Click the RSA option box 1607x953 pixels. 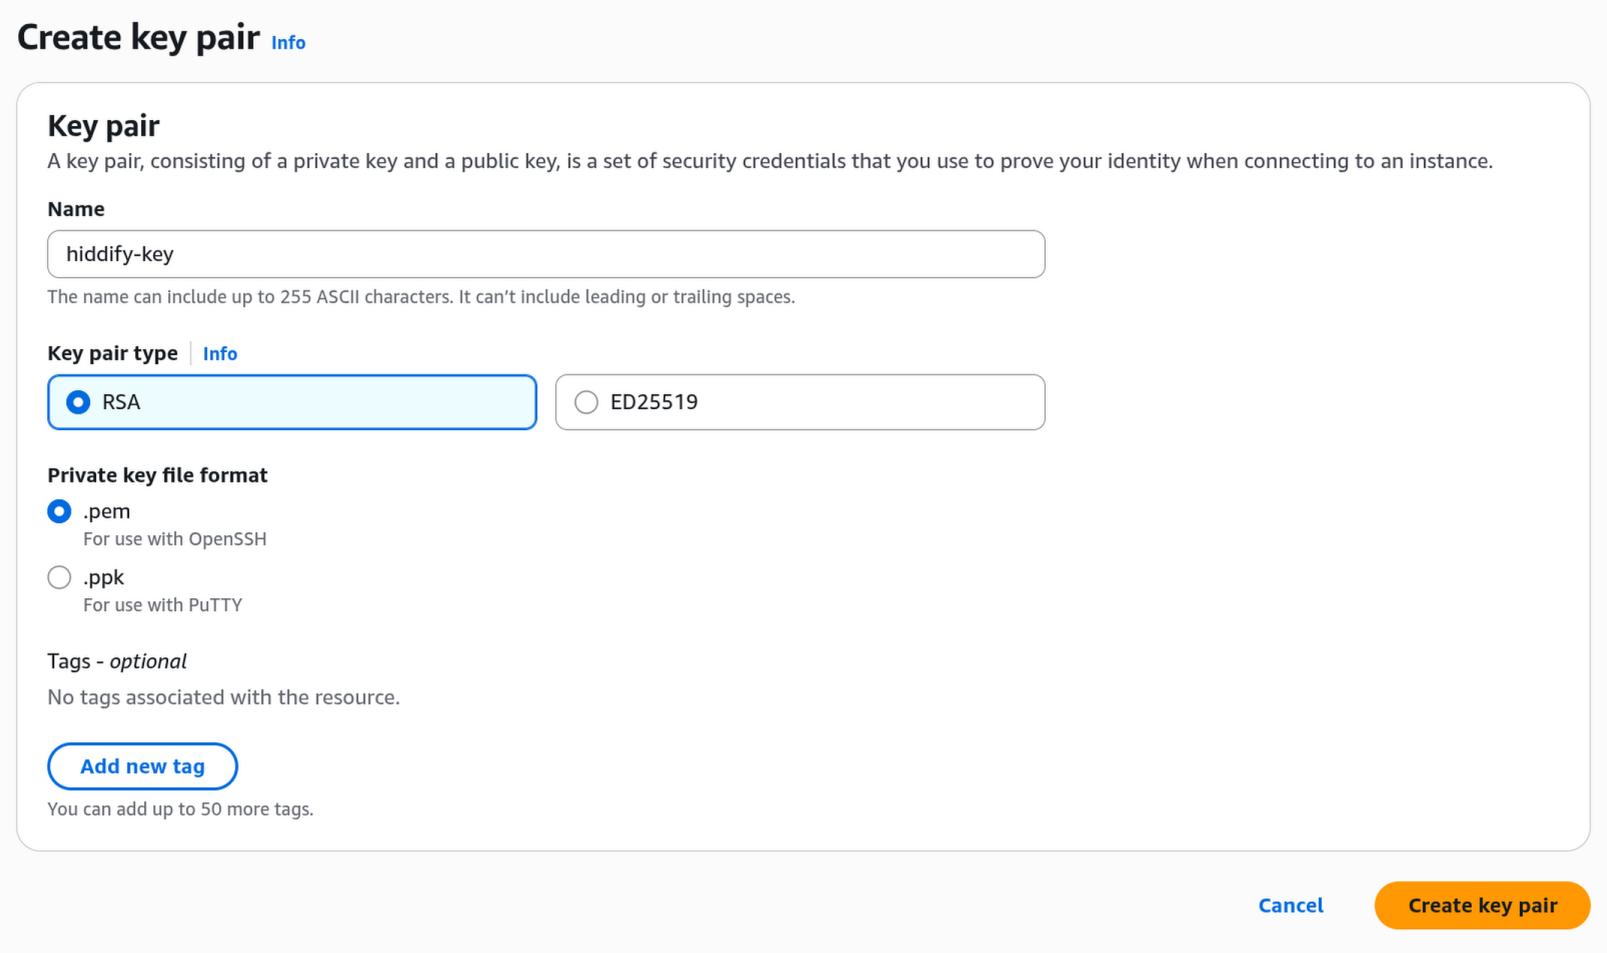click(x=291, y=402)
